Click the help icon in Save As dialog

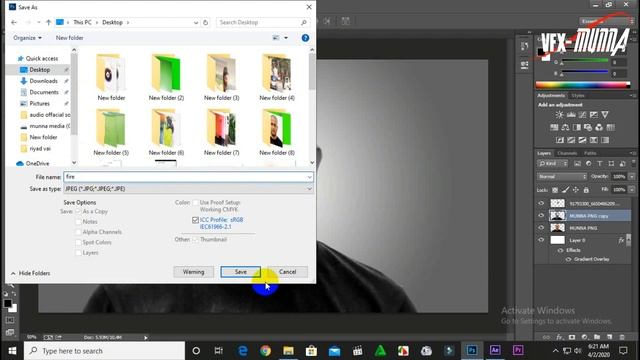[305, 38]
